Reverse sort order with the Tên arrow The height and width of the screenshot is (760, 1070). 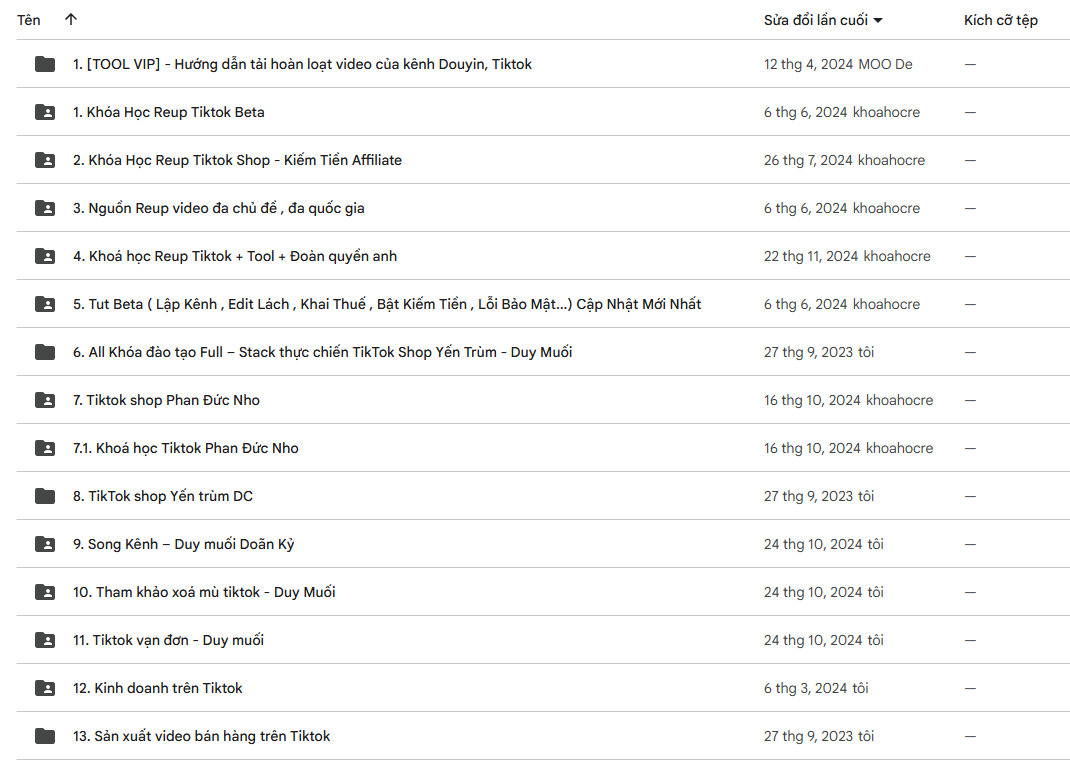[71, 20]
